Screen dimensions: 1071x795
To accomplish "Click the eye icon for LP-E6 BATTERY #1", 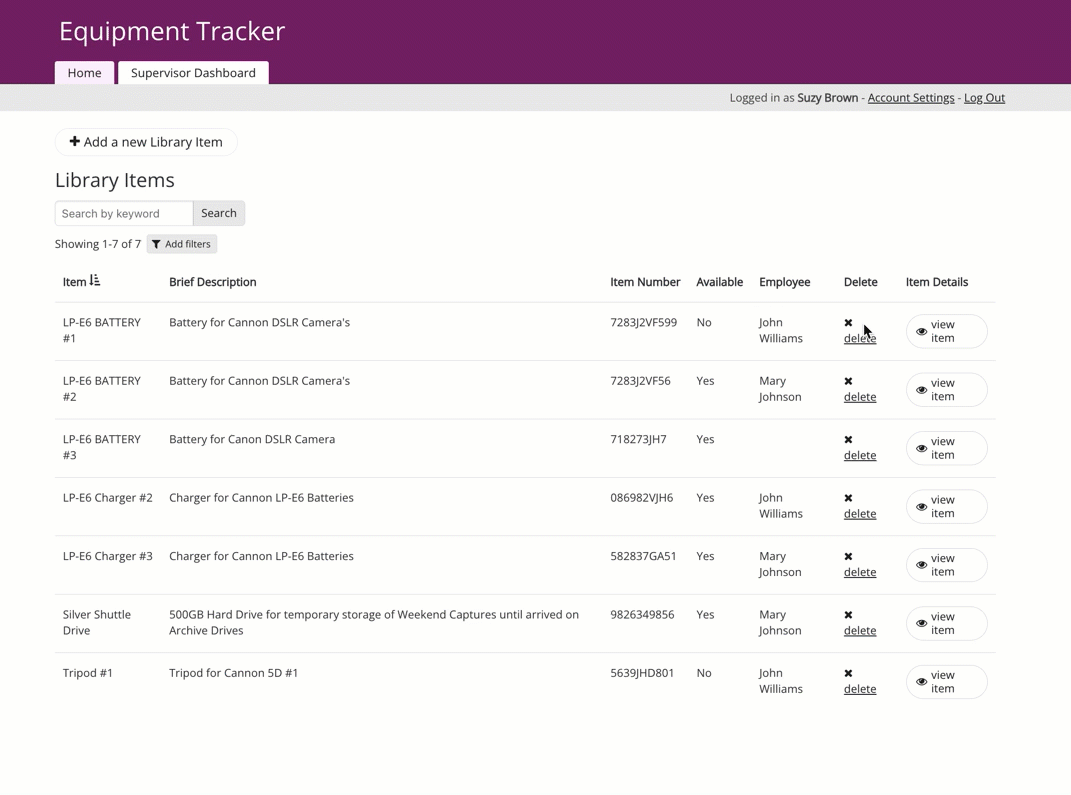I will [922, 332].
